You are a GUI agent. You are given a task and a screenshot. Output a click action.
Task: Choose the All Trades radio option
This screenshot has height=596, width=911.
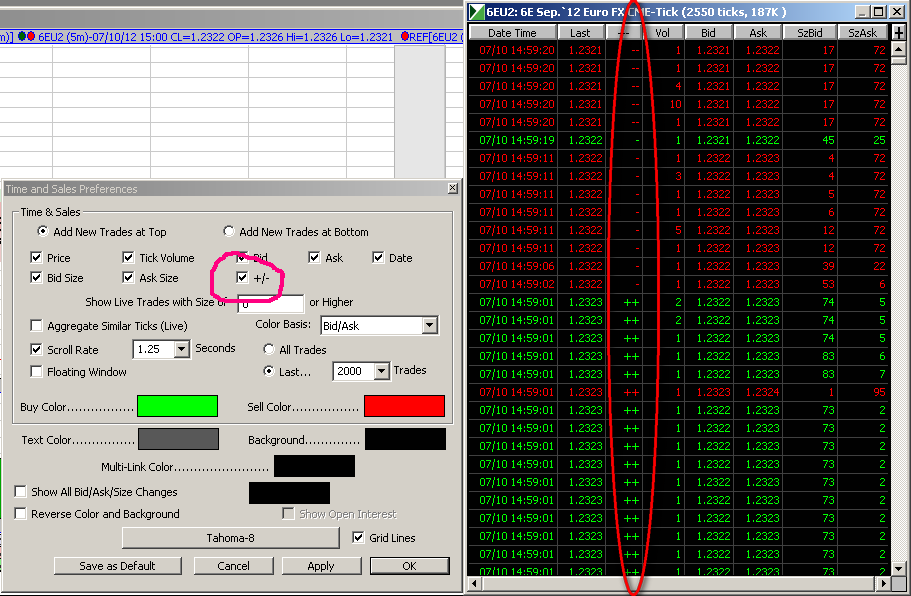[x=269, y=350]
